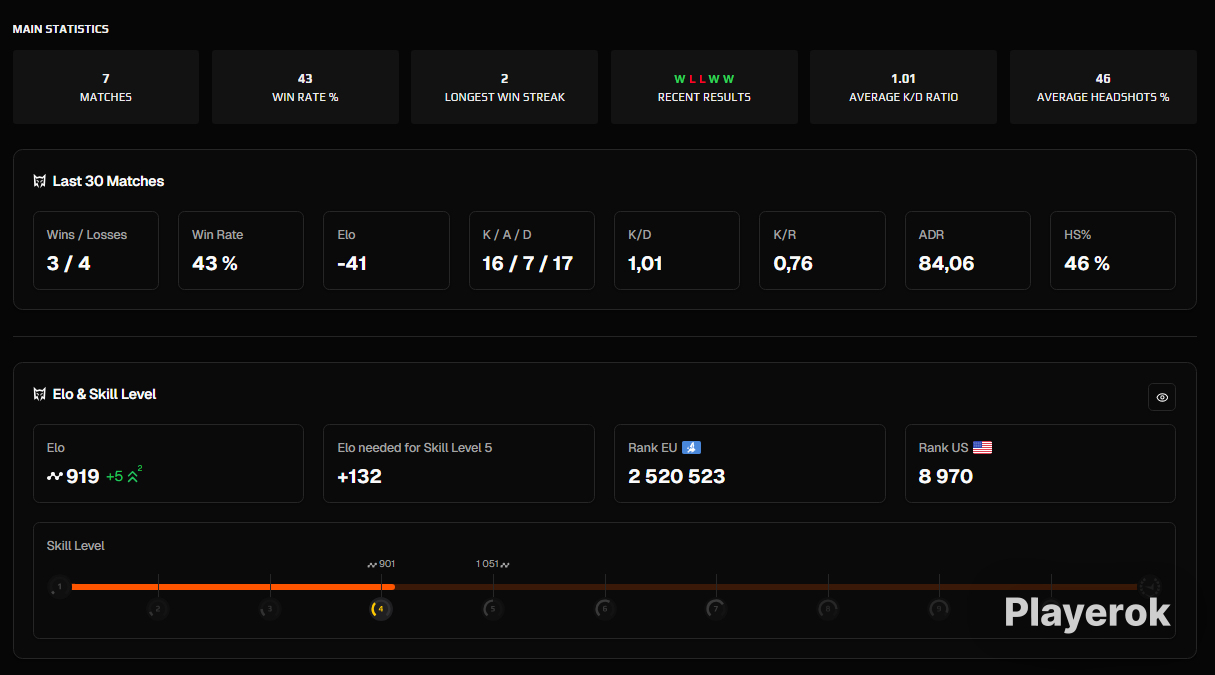Toggle the eye visibility button
The image size is (1215, 675).
(1161, 397)
